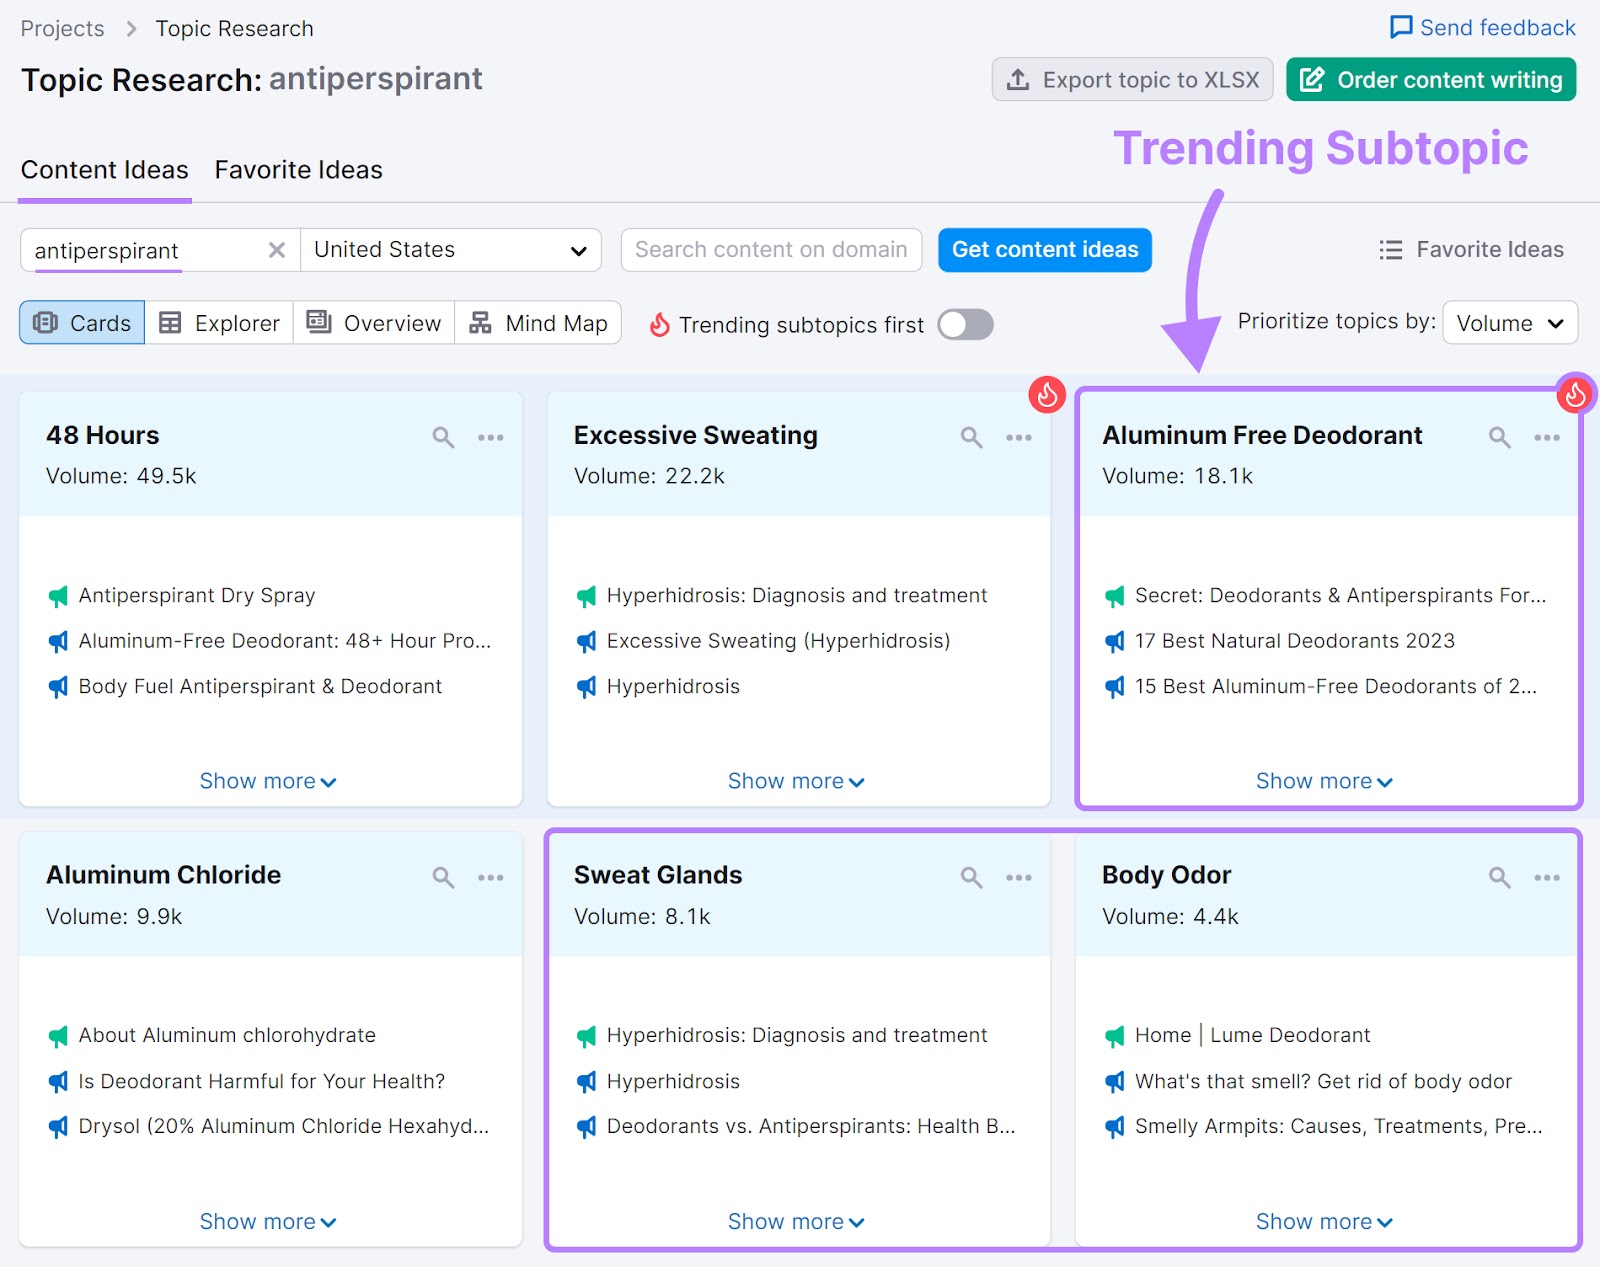Open the three-dot menu on Body Odor card
This screenshot has width=1600, height=1267.
(1547, 877)
